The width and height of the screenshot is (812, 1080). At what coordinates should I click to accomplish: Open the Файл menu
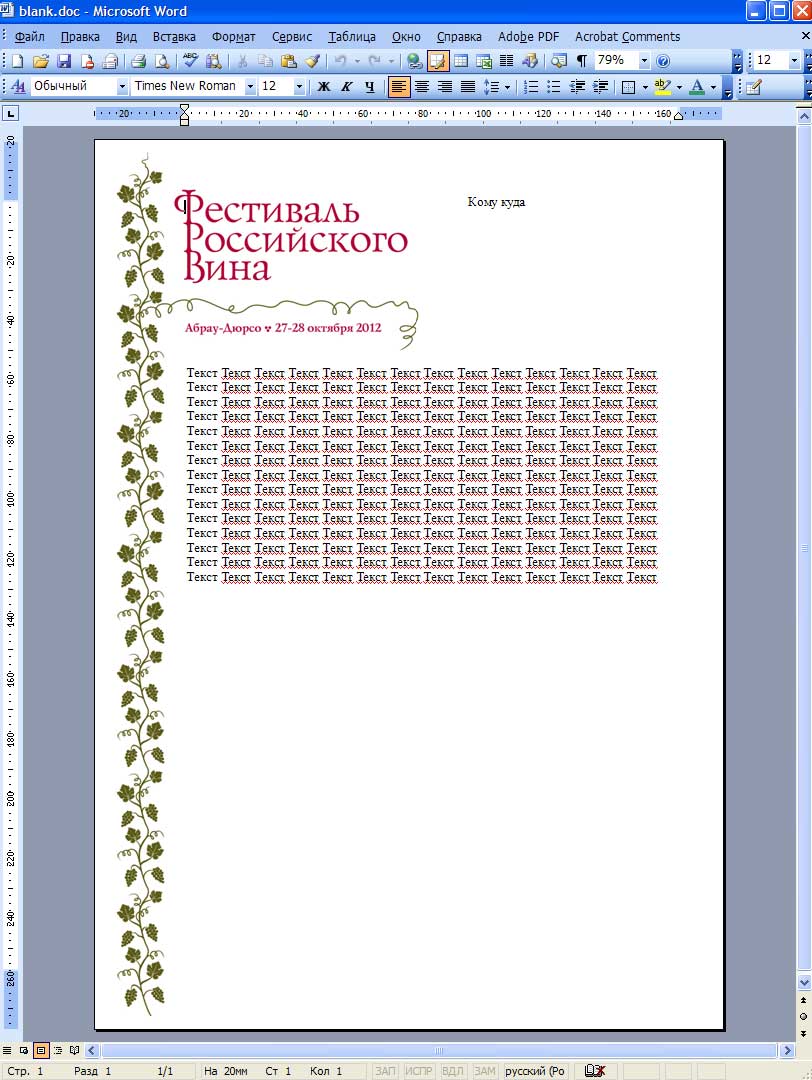[30, 37]
